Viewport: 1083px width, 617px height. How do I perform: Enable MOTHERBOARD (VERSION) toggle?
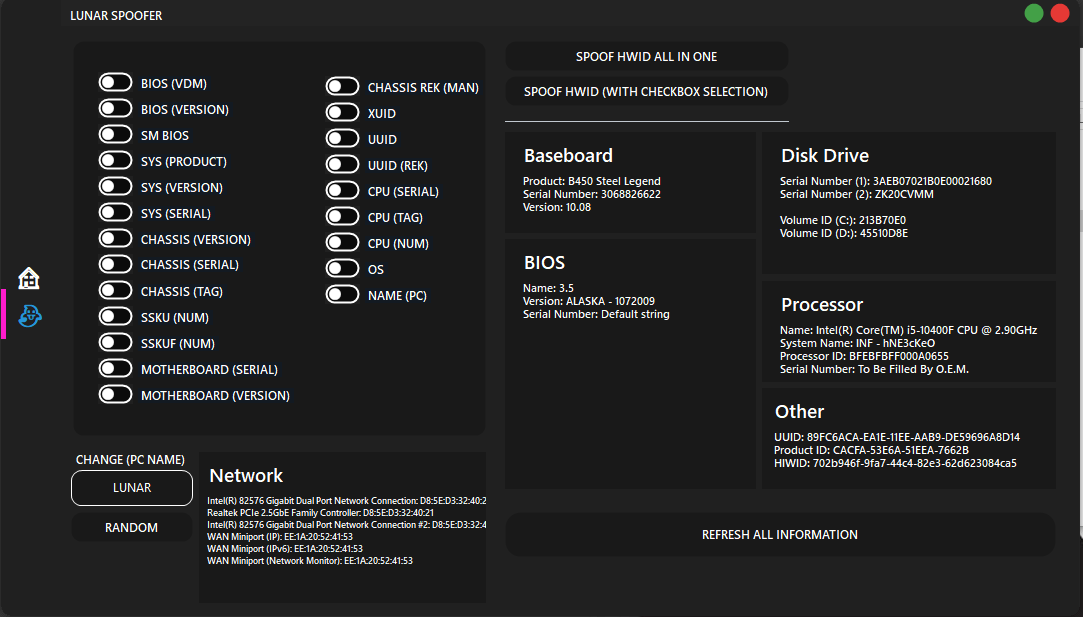point(115,395)
